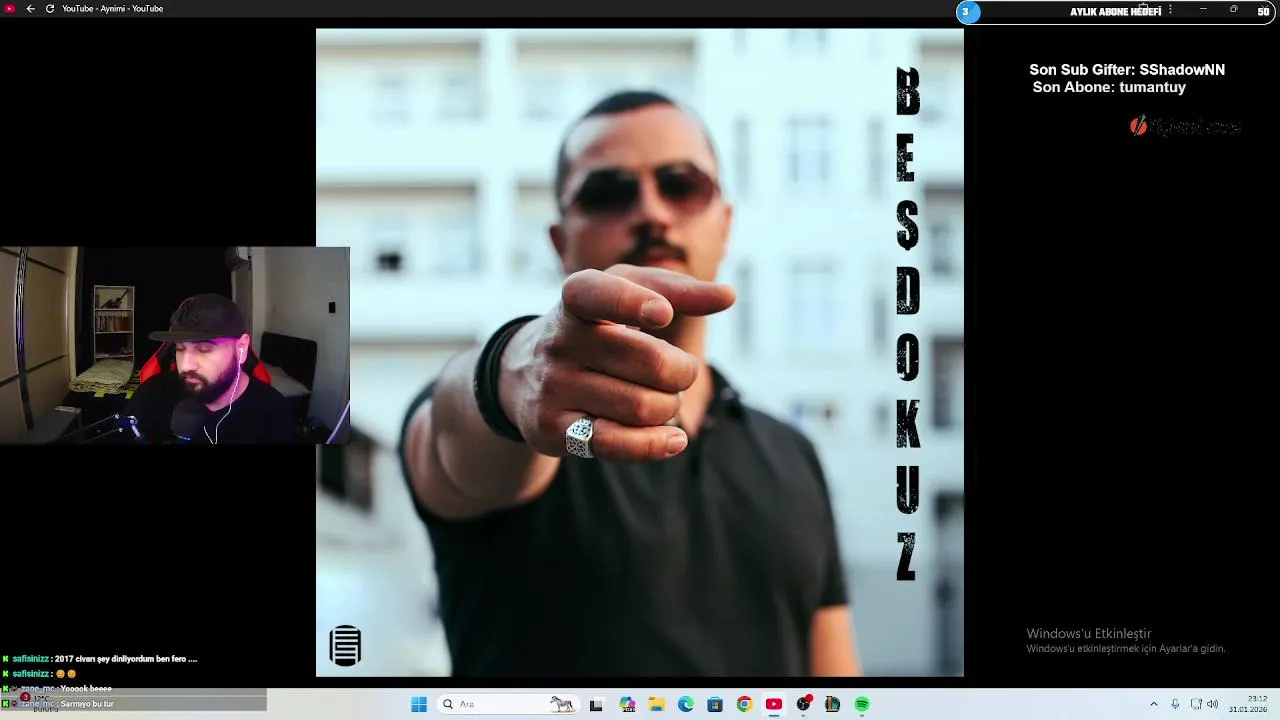Screen dimensions: 1280x720
Task: Click 'Son Sub Gifter: SShadowNN' text
Action: point(1127,70)
